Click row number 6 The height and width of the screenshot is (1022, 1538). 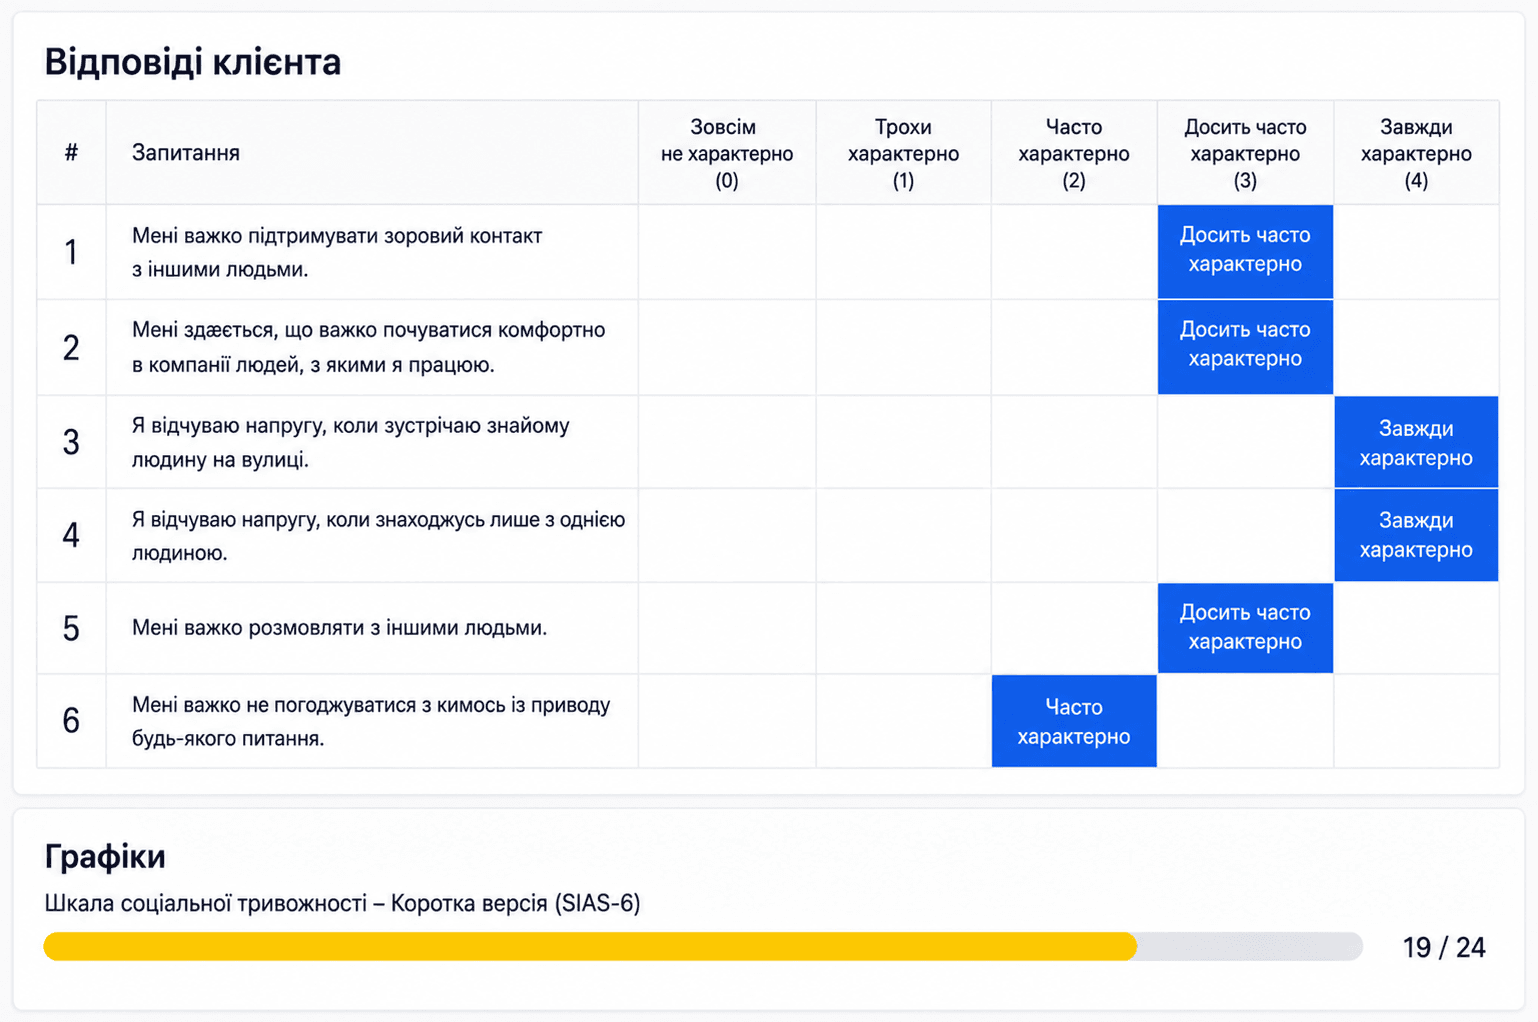(x=71, y=721)
